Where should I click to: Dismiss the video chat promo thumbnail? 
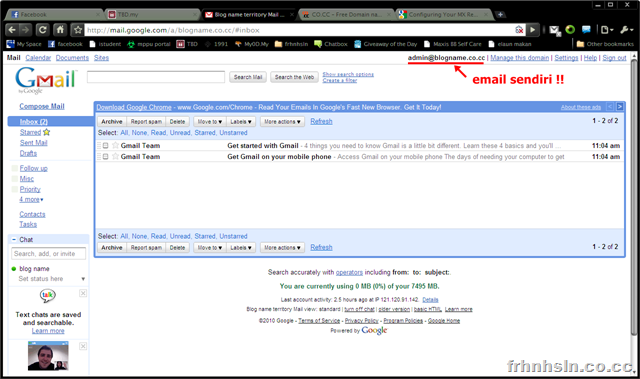[x=83, y=346]
